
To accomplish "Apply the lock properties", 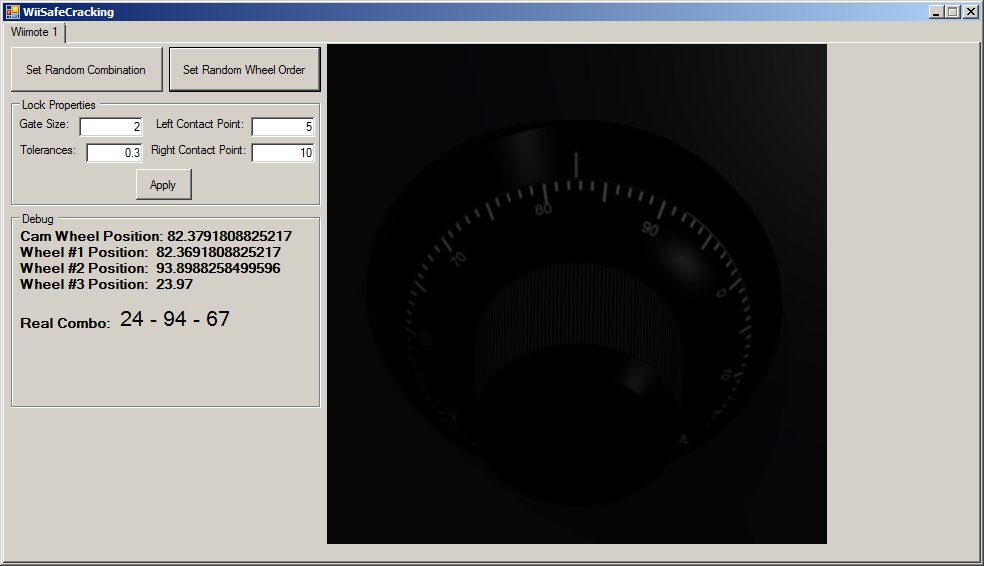I will pyautogui.click(x=163, y=185).
